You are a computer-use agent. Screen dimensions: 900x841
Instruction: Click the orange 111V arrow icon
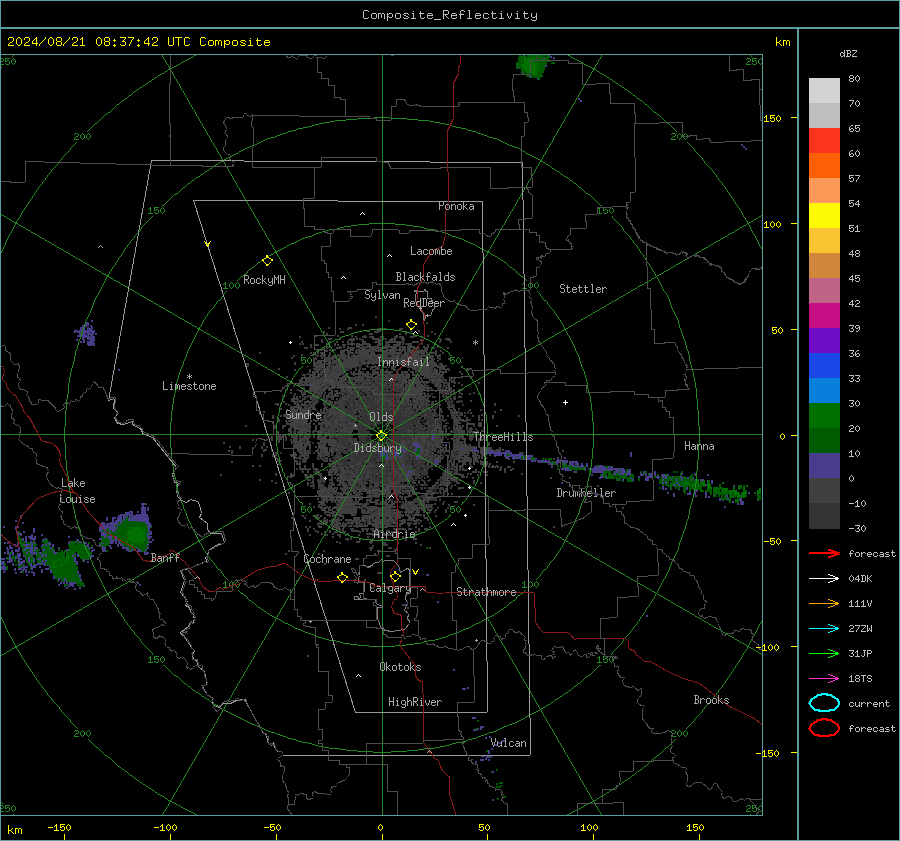tap(824, 603)
